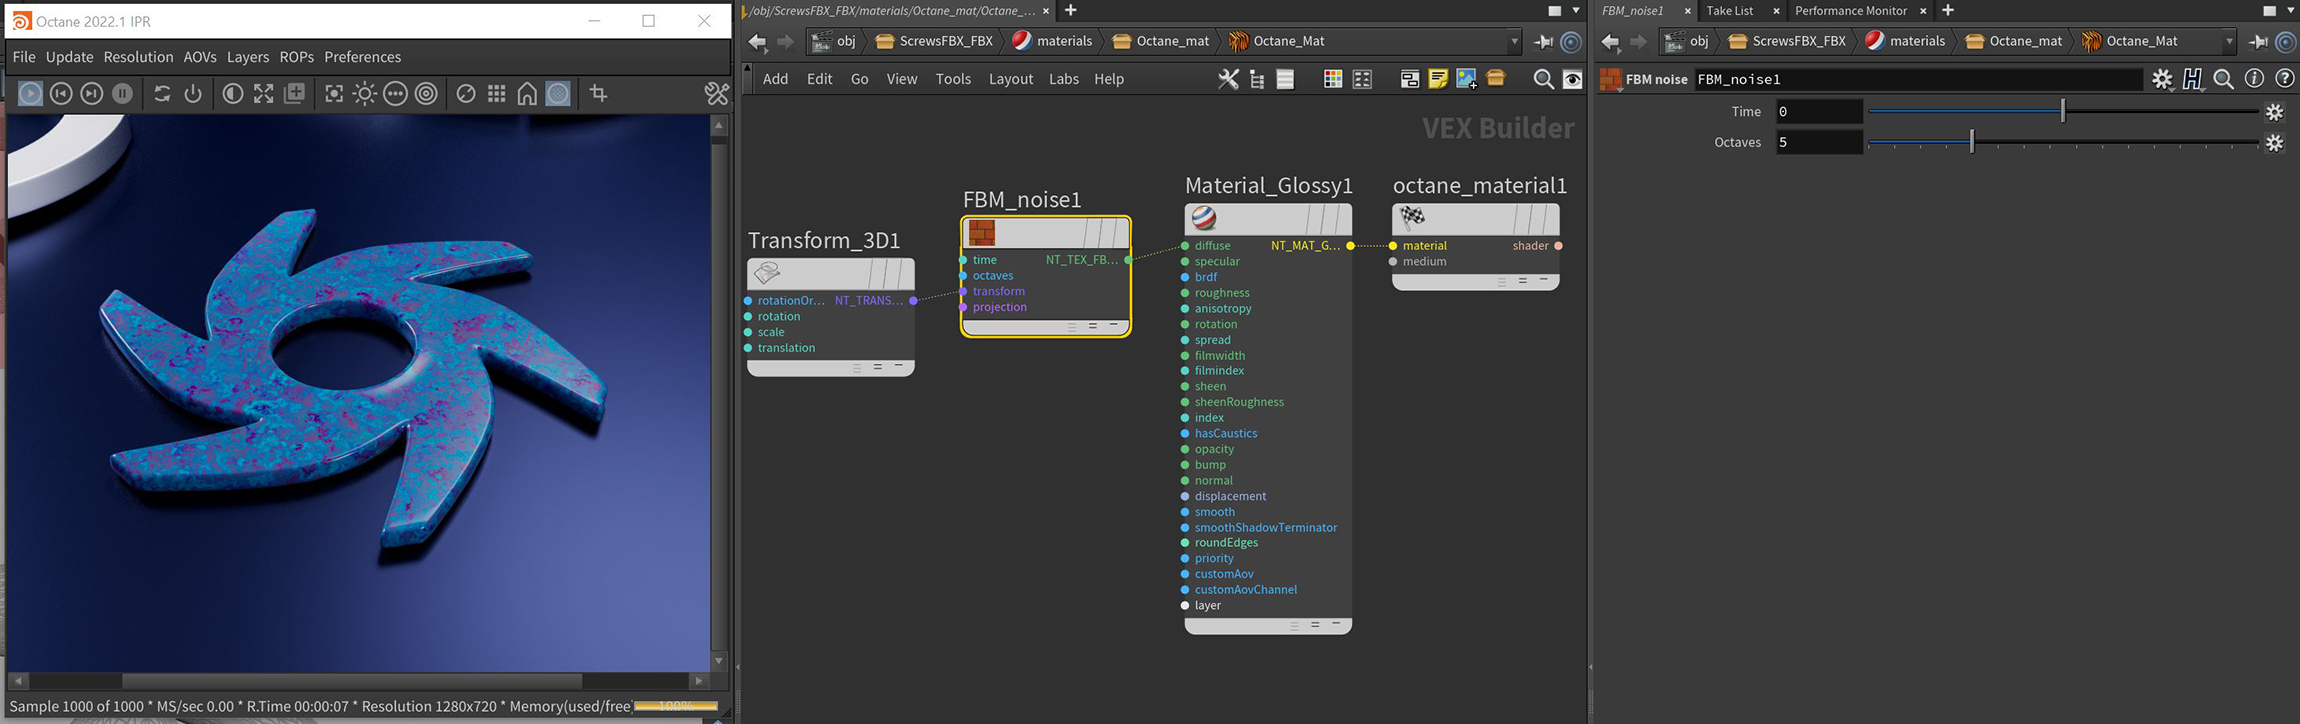Toggle the eye display options in network editor
Image resolution: width=2300 pixels, height=724 pixels.
click(1572, 79)
